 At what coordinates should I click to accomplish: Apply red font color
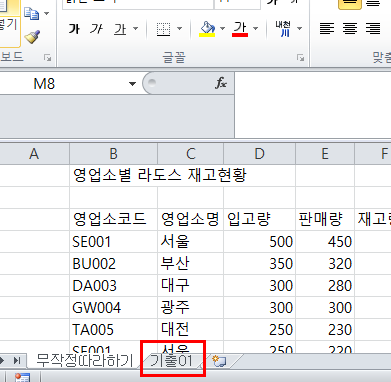click(240, 29)
